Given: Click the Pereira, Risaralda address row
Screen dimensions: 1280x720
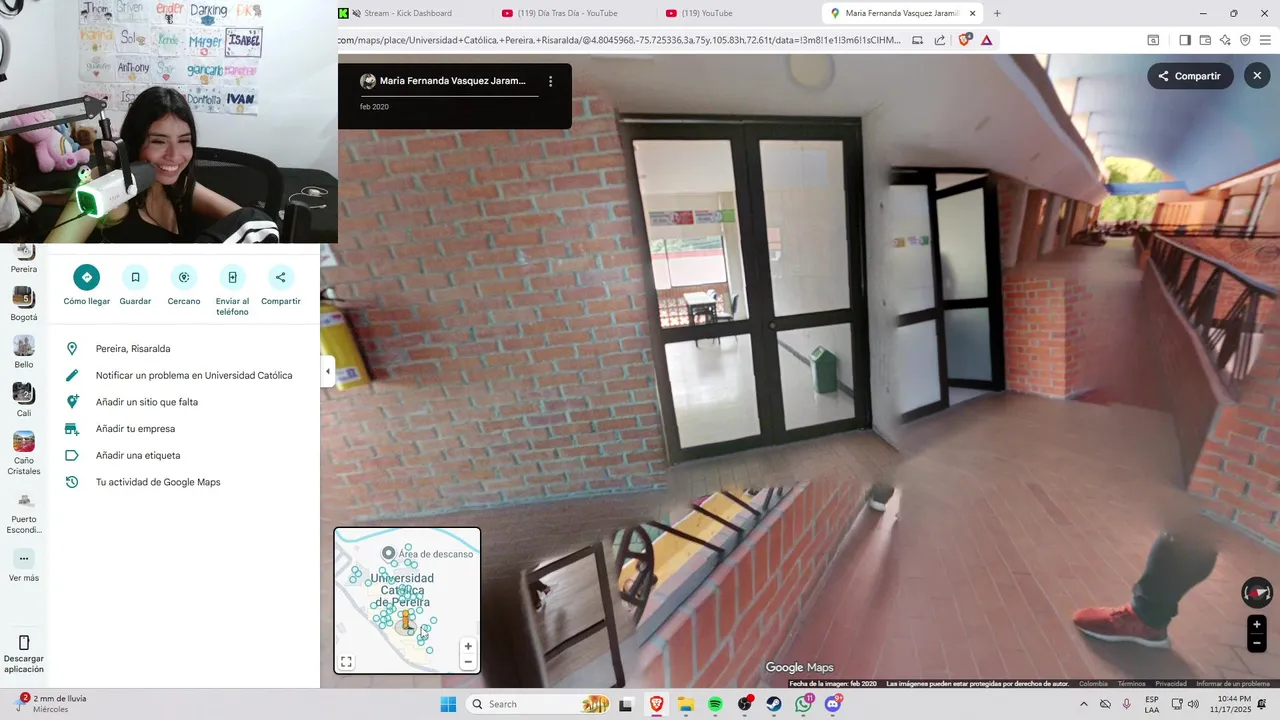Looking at the screenshot, I should [x=185, y=349].
